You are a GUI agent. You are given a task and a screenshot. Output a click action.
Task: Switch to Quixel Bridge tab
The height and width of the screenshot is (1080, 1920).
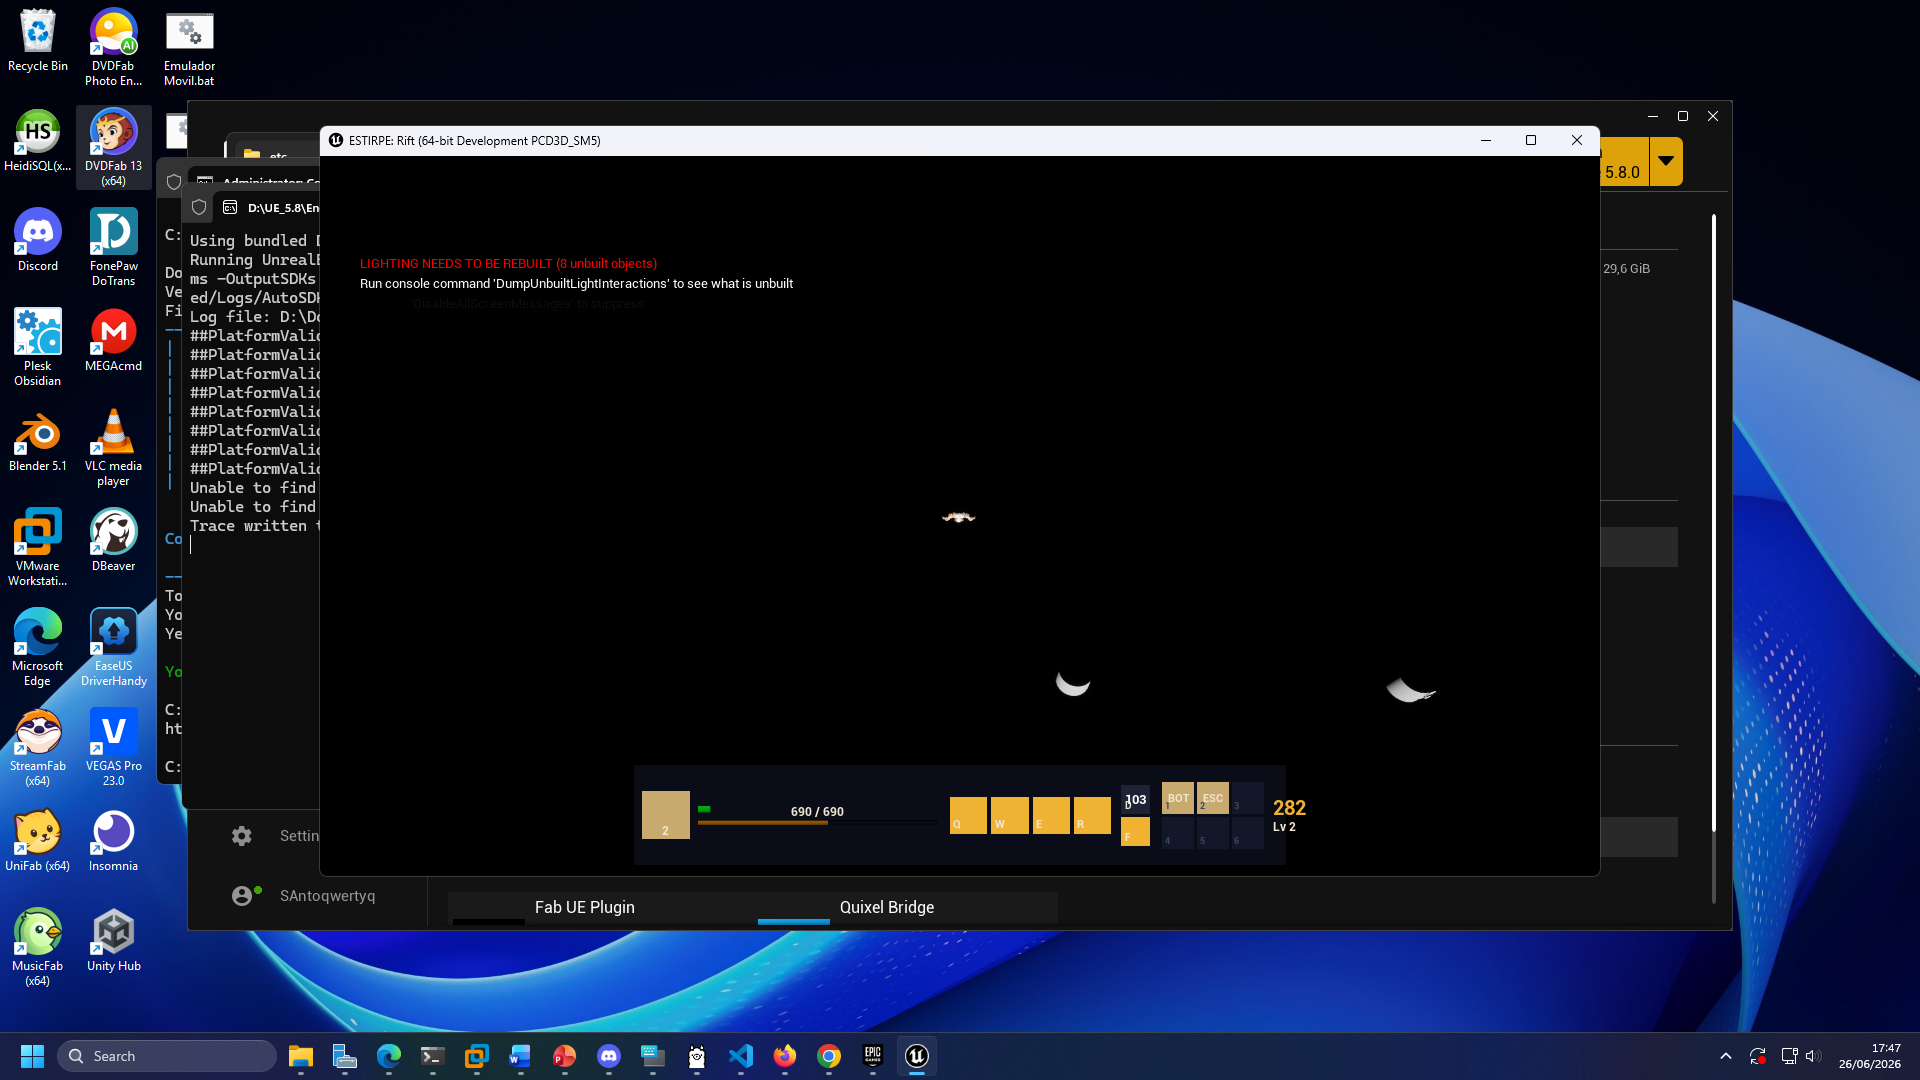pyautogui.click(x=887, y=908)
